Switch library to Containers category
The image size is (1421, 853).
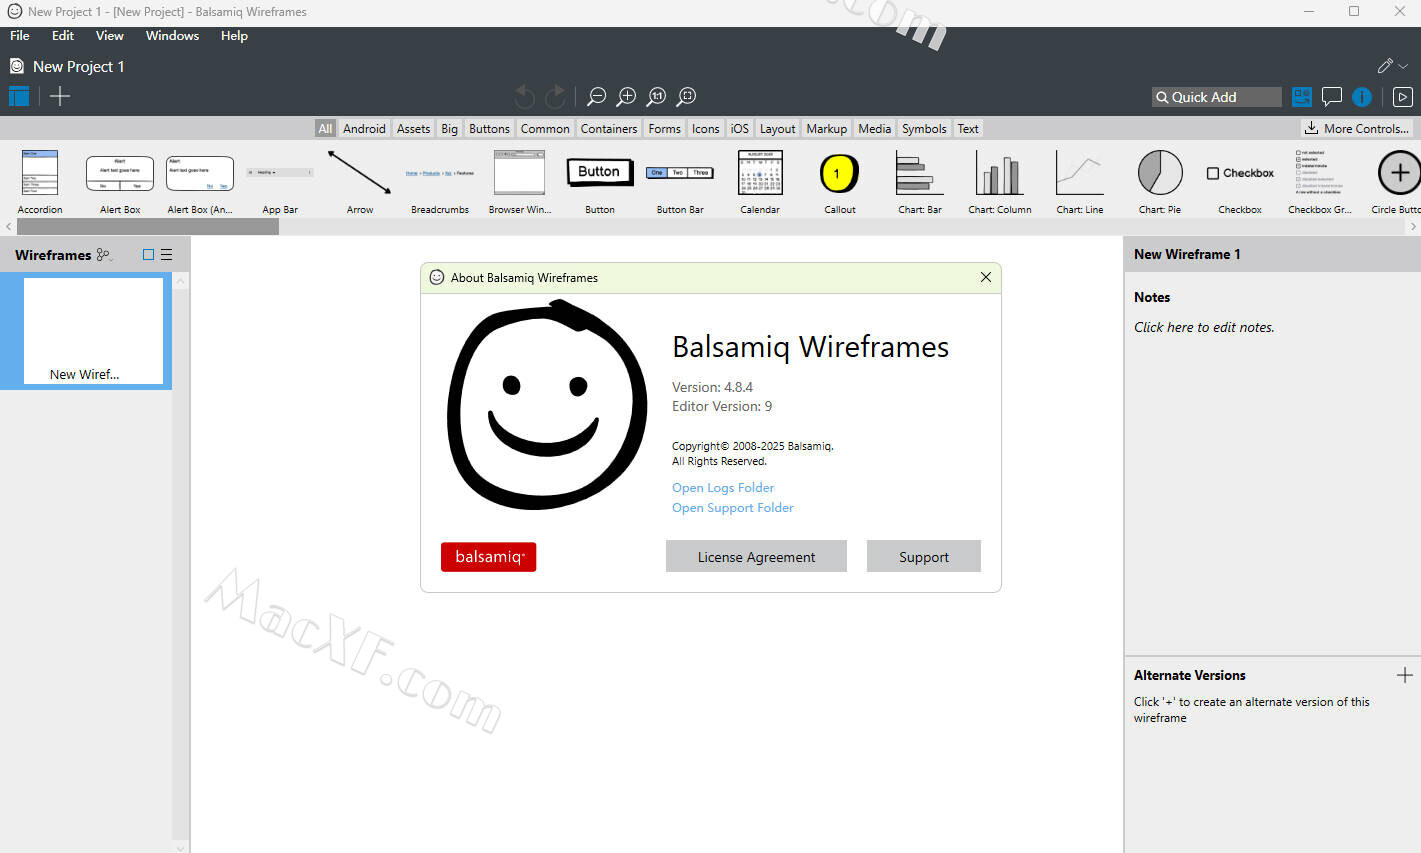coord(609,128)
